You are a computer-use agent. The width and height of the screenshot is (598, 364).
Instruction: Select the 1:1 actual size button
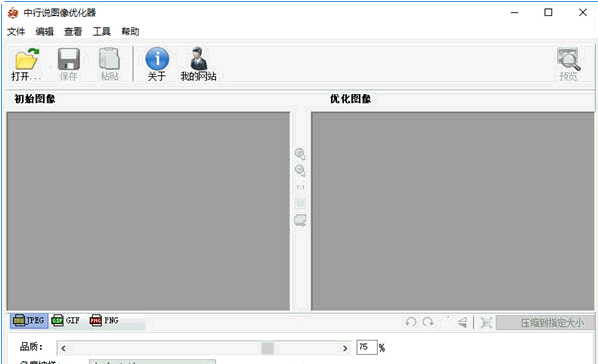[x=300, y=187]
